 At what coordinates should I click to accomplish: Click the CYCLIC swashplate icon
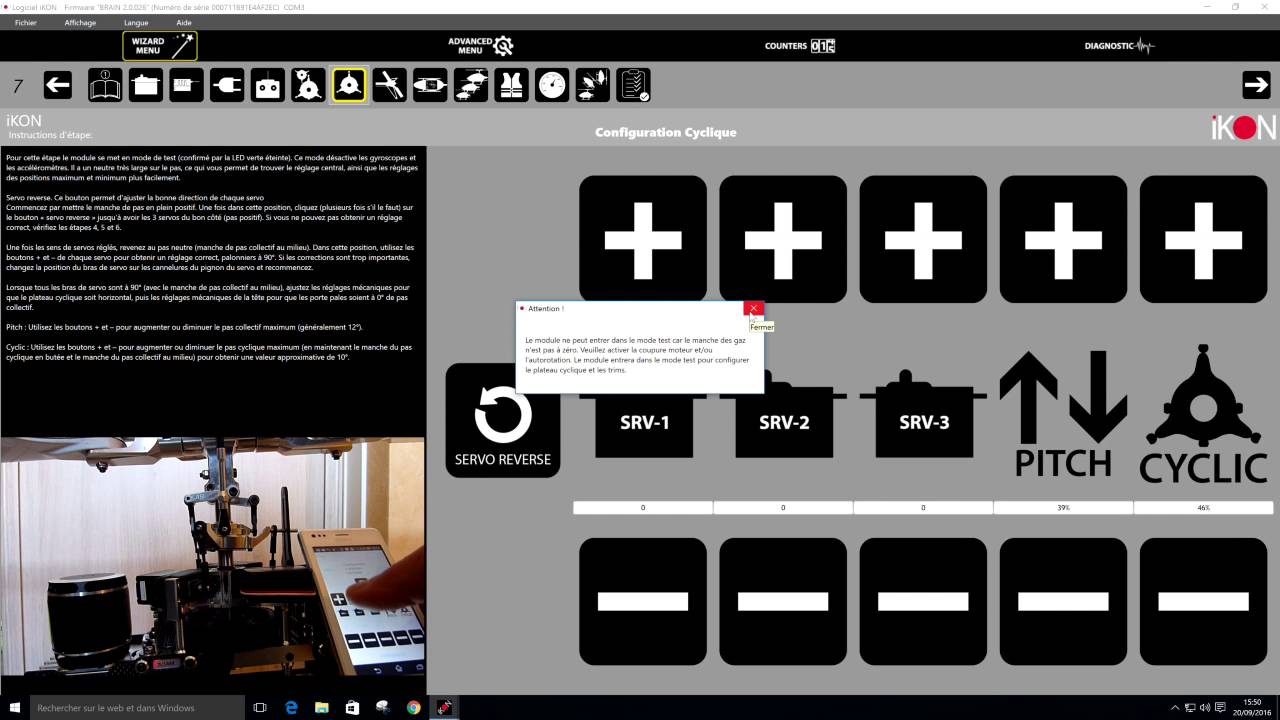pos(1204,414)
